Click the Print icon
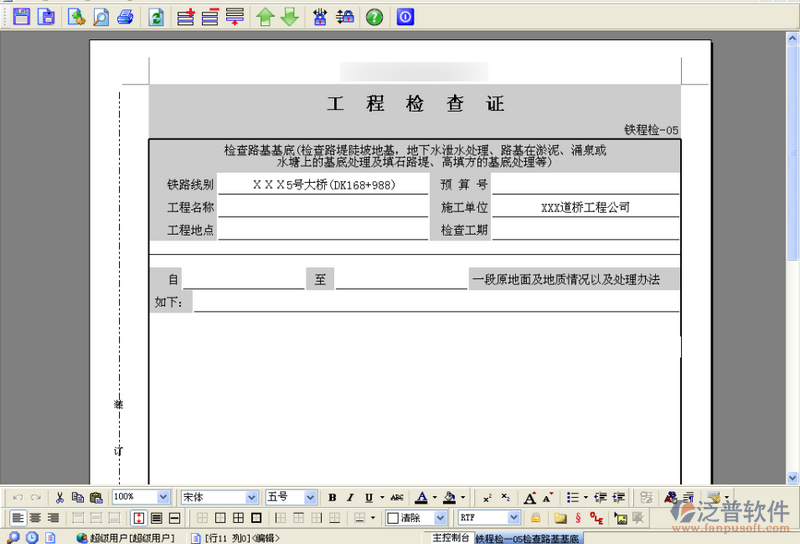 coord(125,16)
